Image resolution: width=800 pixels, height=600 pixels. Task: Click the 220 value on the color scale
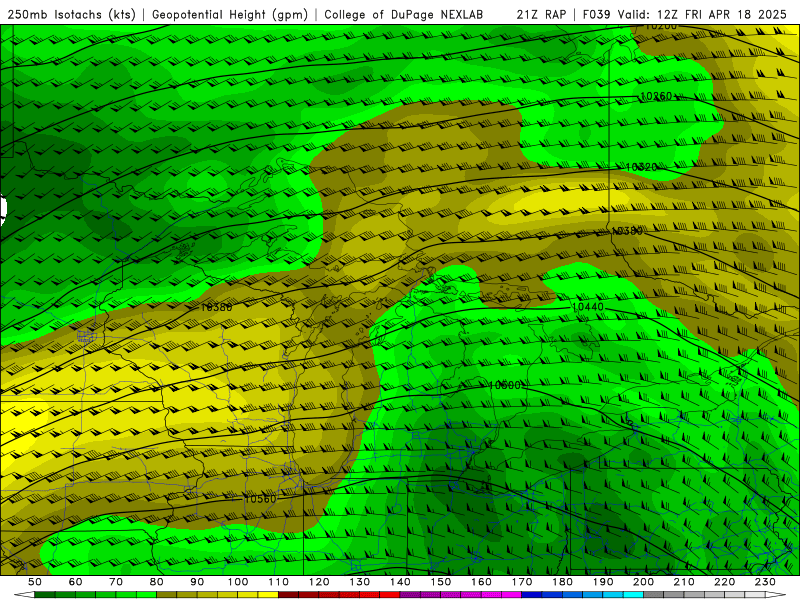(x=724, y=582)
